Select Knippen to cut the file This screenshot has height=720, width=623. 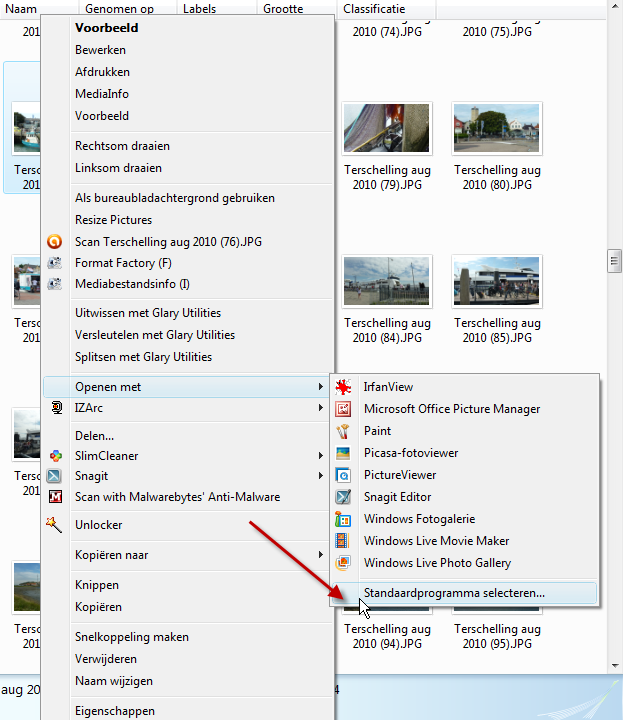(97, 585)
